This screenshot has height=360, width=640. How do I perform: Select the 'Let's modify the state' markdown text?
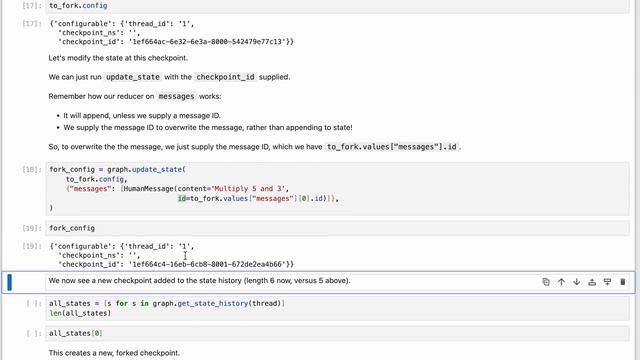tap(118, 58)
